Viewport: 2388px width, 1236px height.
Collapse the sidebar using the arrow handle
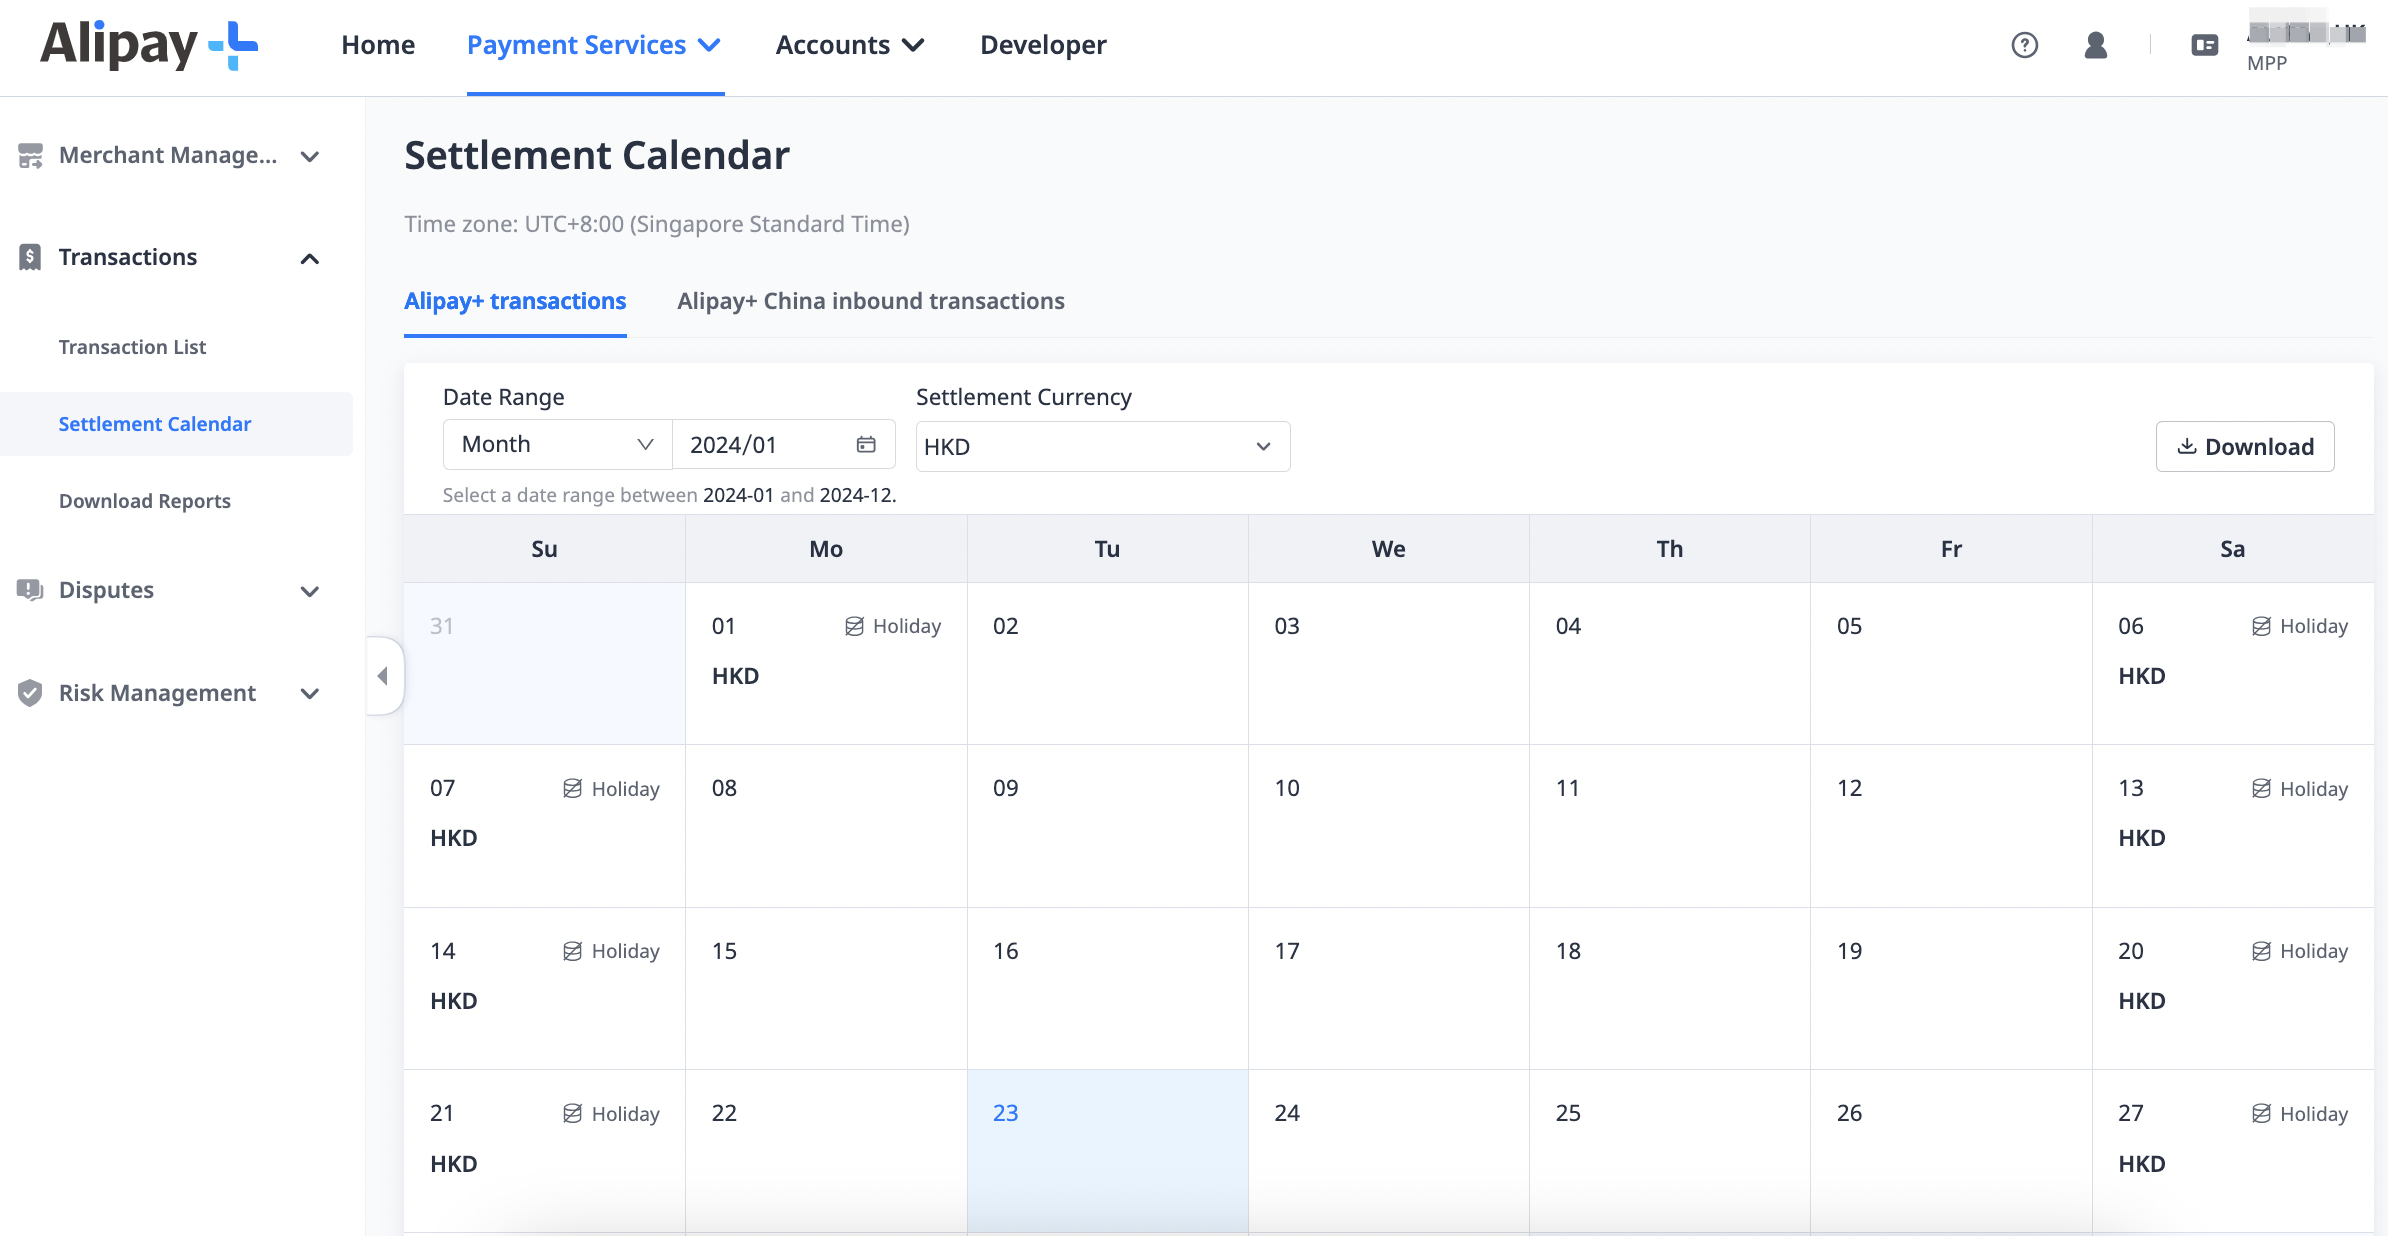pos(384,676)
